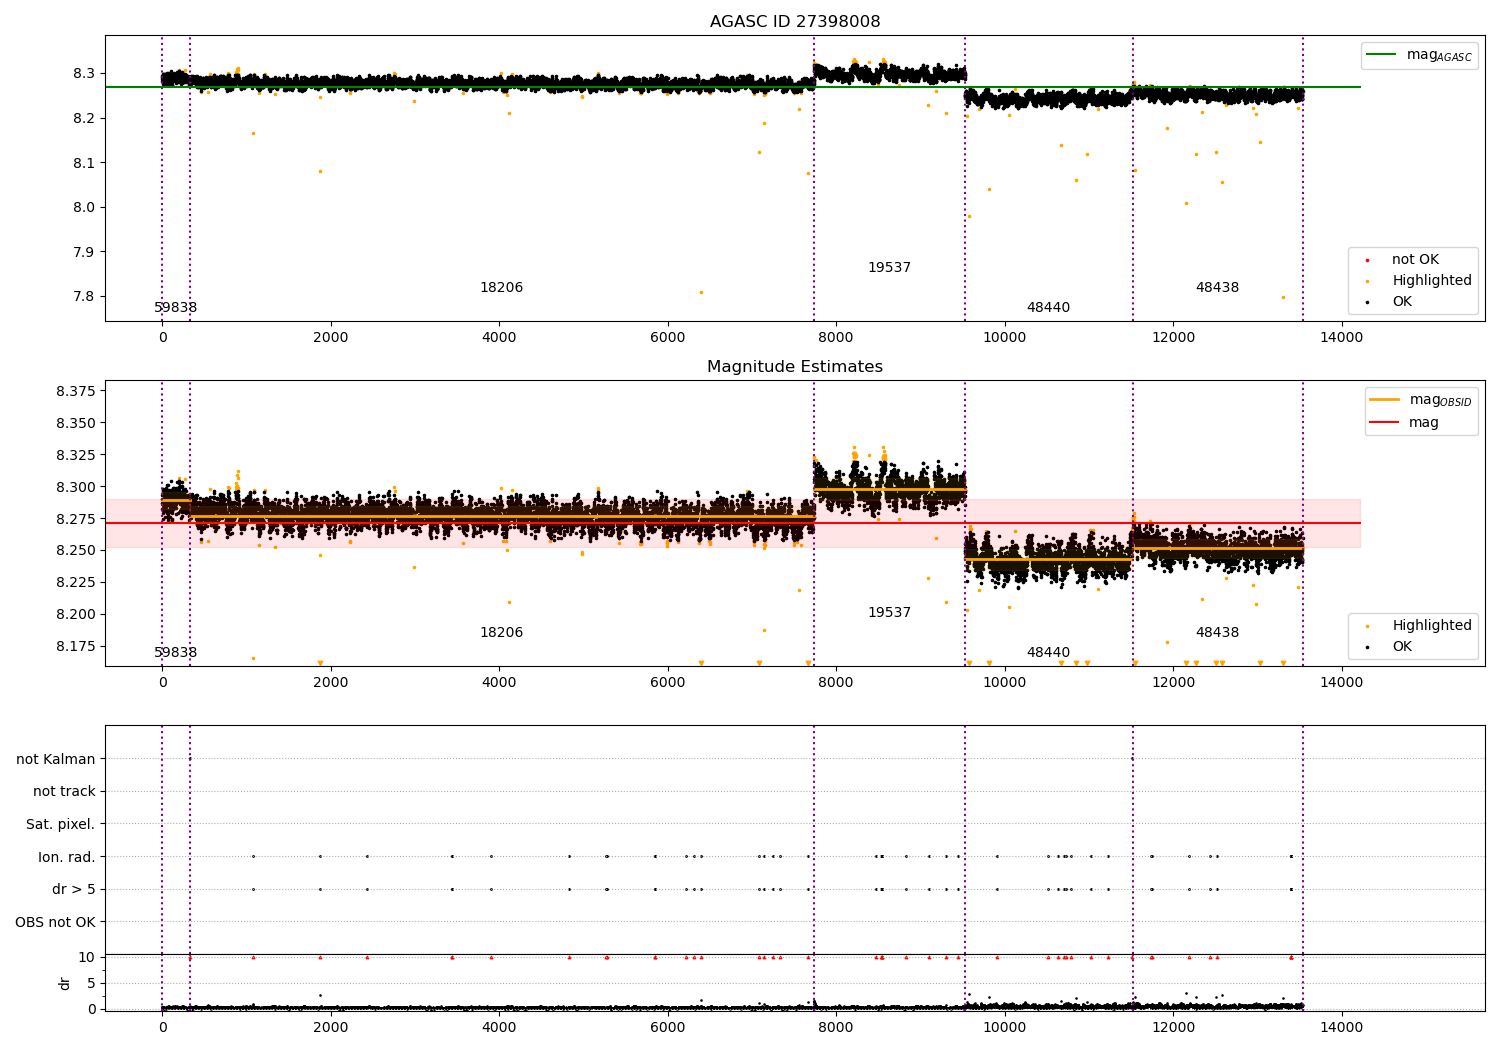
Task: Click the 5 tick label on the dr axis
Action: 92,984
